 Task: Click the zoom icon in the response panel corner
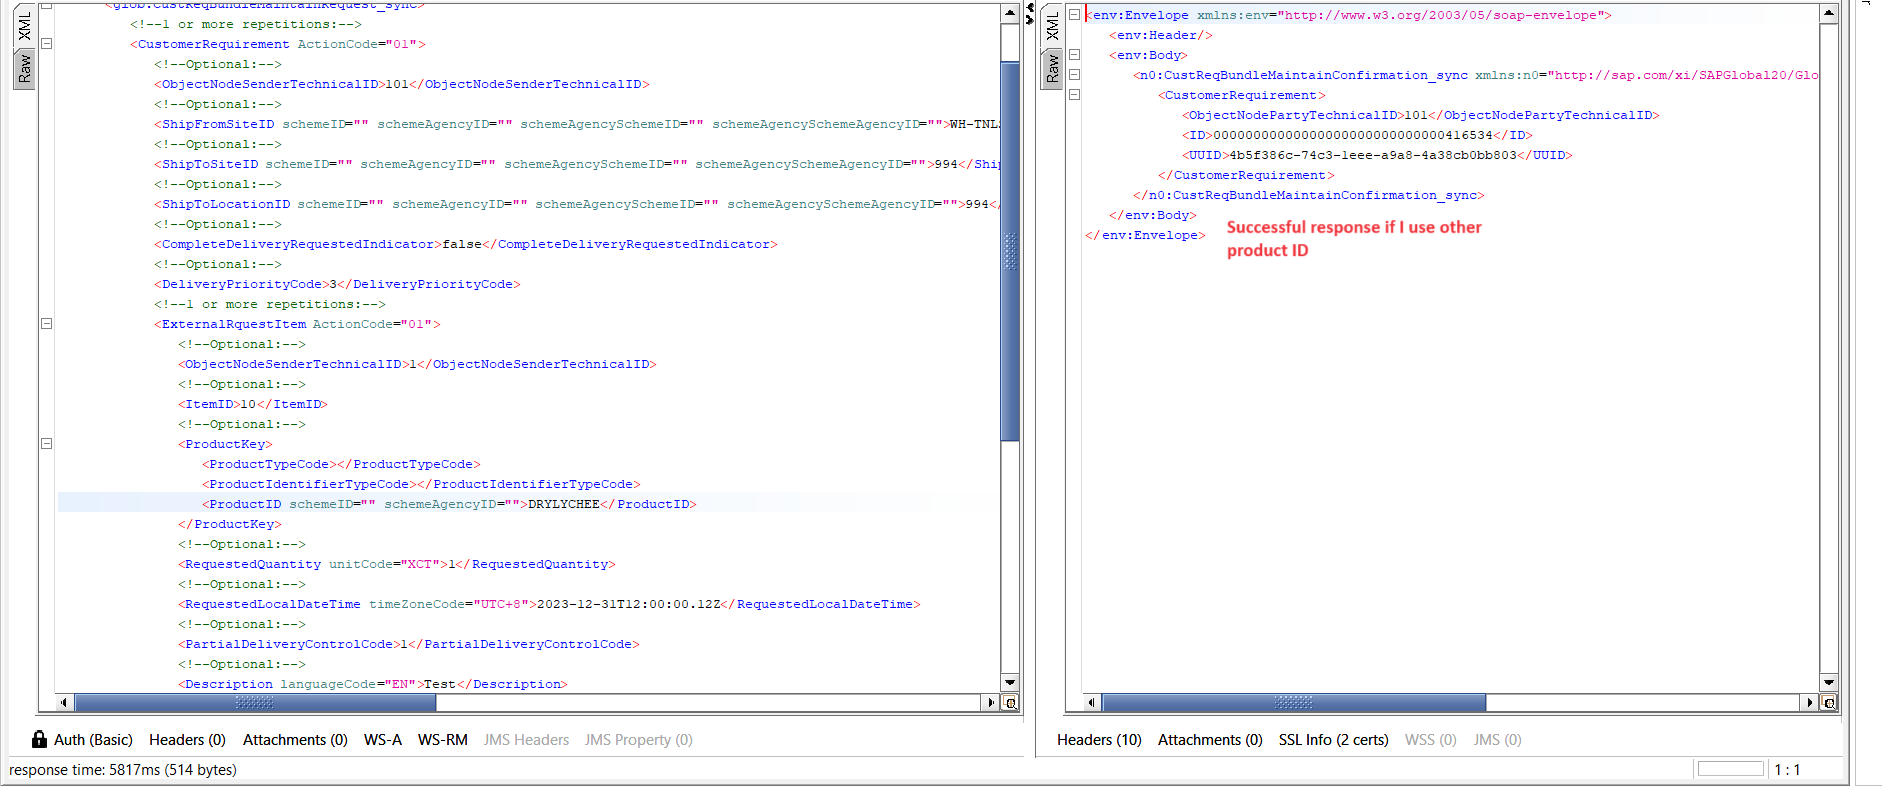1829,703
